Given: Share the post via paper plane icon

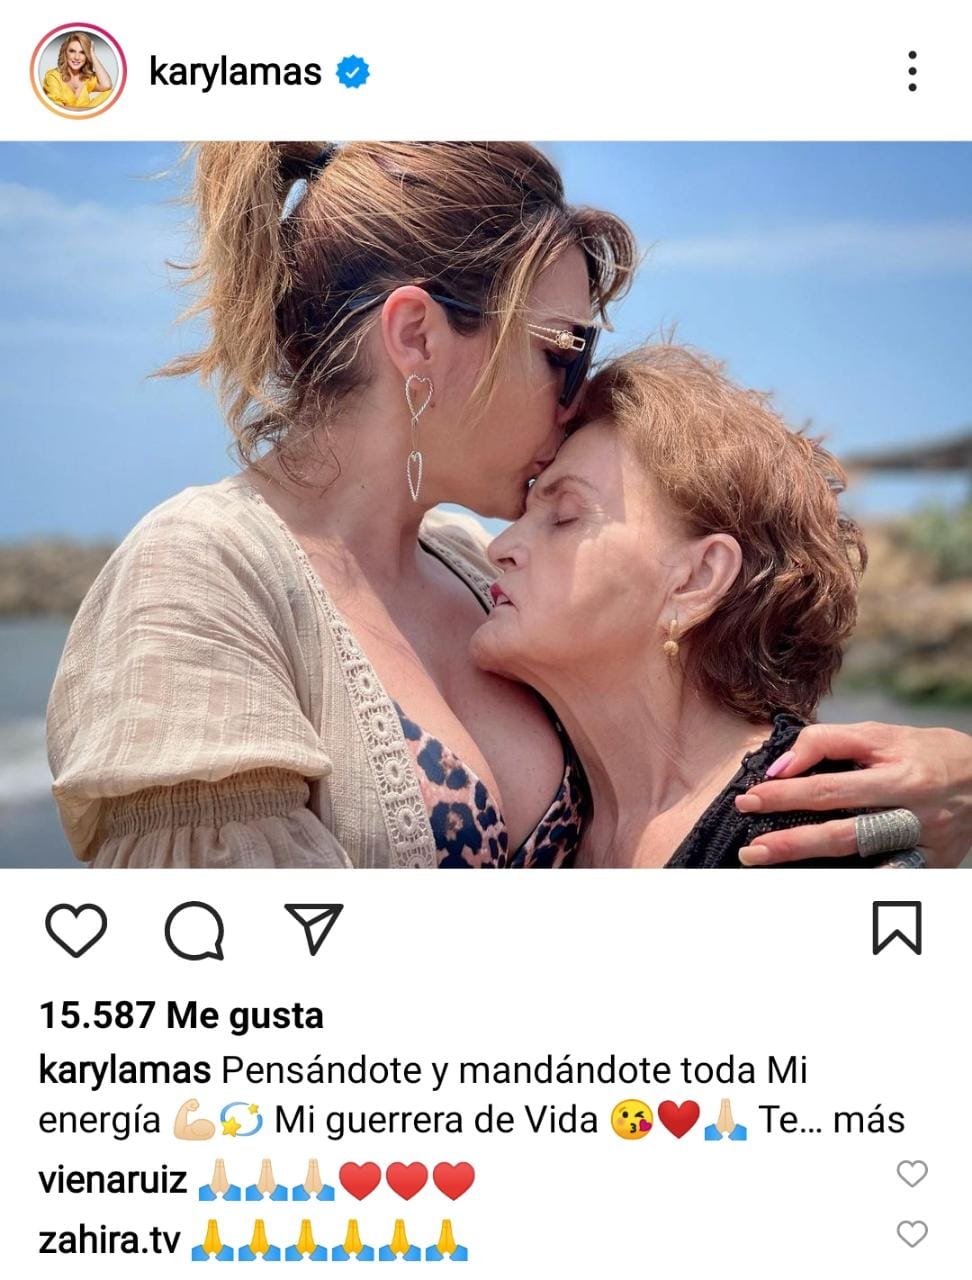Looking at the screenshot, I should click(x=314, y=928).
